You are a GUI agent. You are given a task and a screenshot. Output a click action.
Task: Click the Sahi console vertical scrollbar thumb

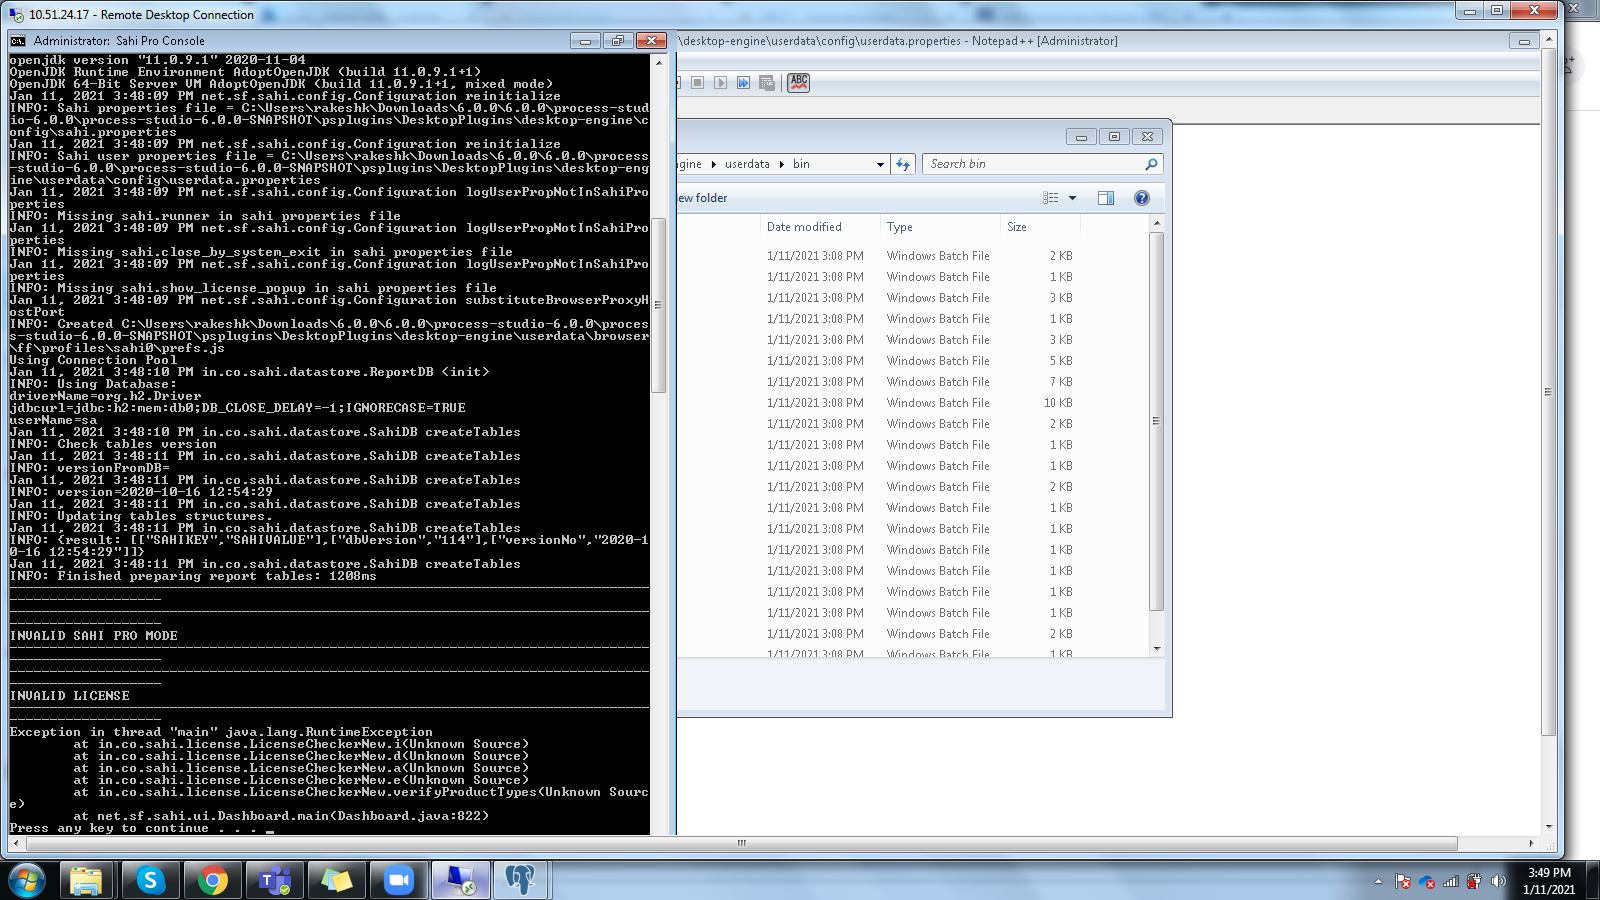[x=658, y=305]
